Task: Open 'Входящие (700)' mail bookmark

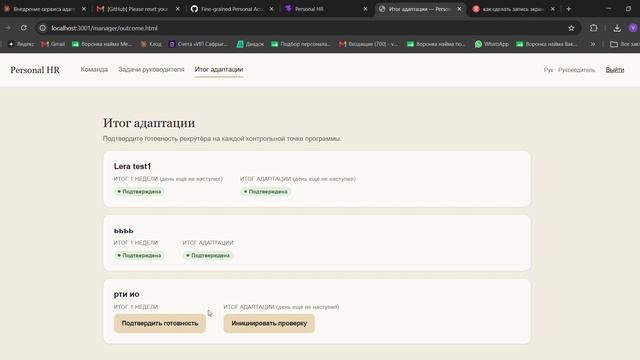Action: tap(369, 44)
